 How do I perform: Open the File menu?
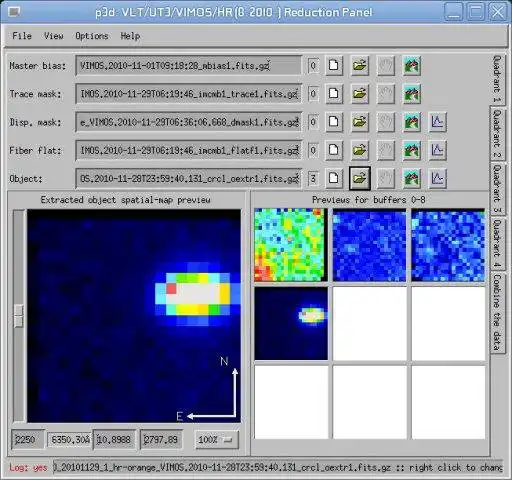22,36
